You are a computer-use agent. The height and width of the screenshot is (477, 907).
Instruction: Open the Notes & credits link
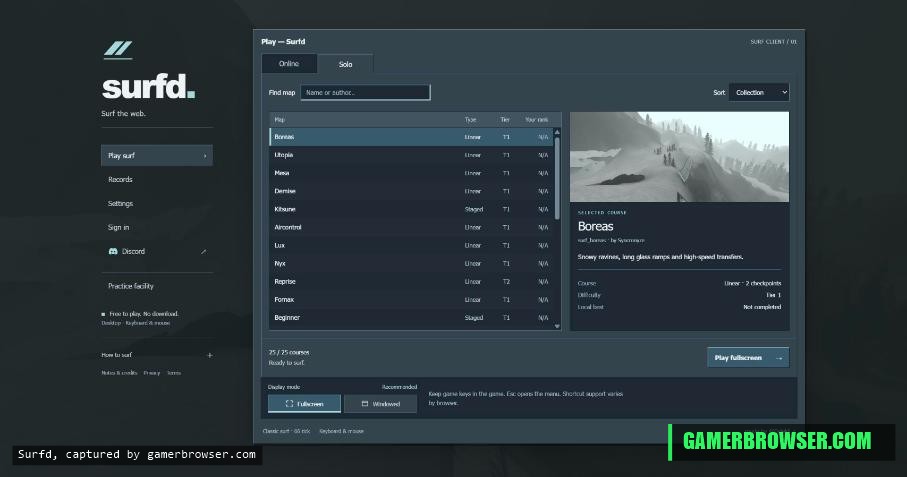[x=119, y=373]
